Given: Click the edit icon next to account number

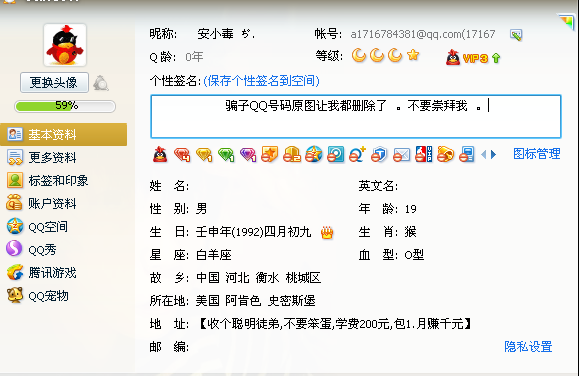Looking at the screenshot, I should click(x=516, y=35).
